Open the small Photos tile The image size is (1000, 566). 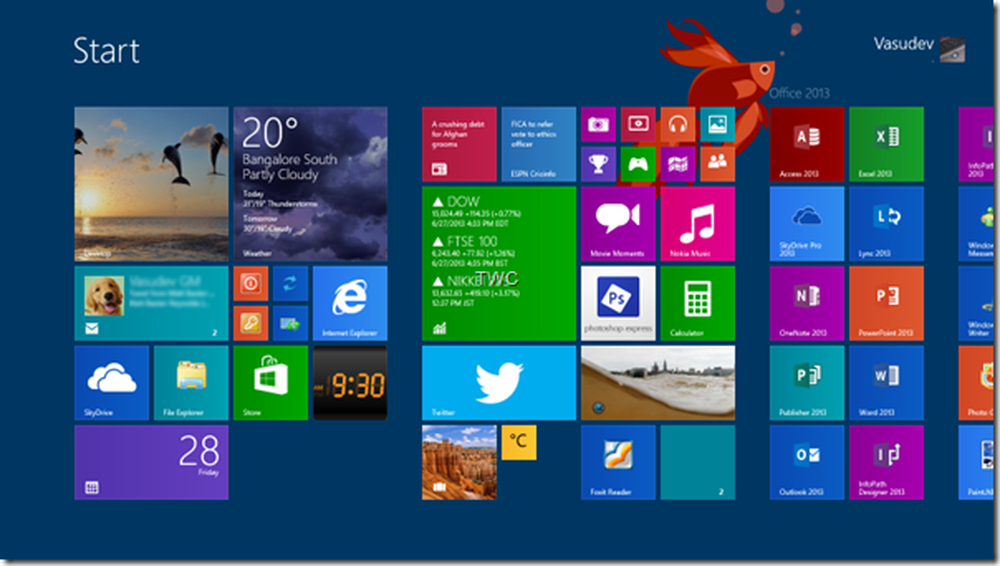717,124
